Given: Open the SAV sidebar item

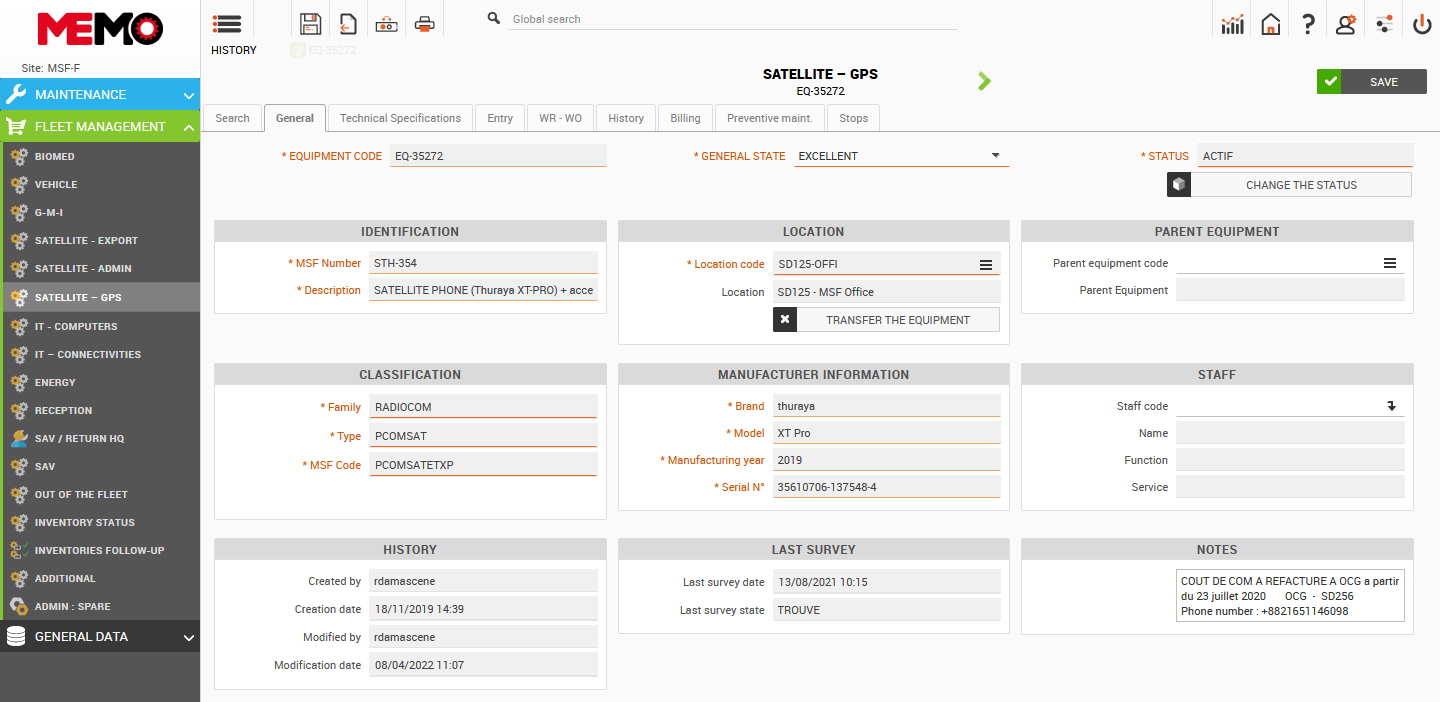Looking at the screenshot, I should coord(100,466).
